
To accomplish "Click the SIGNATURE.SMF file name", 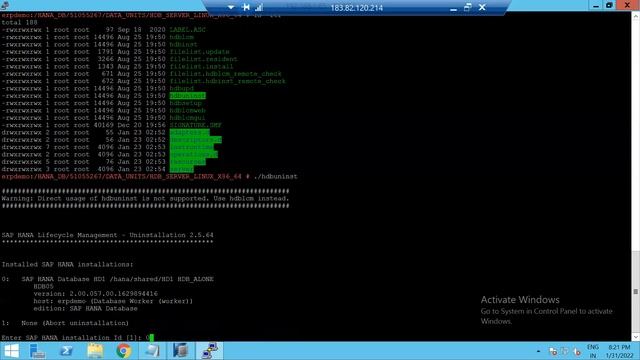I will [x=196, y=125].
